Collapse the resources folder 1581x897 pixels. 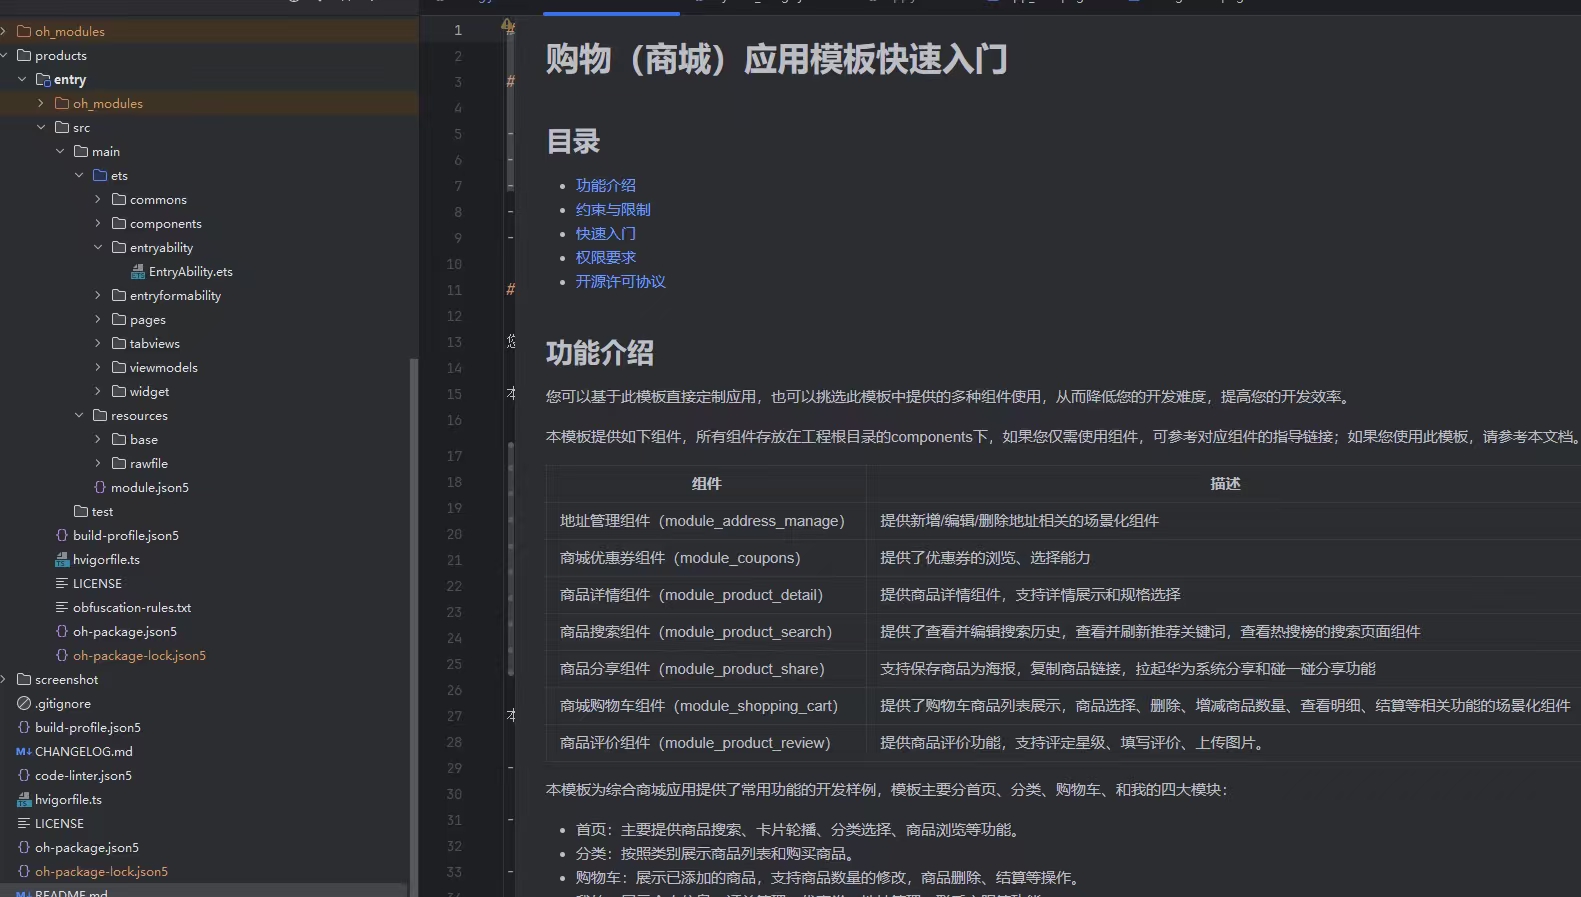coord(79,416)
